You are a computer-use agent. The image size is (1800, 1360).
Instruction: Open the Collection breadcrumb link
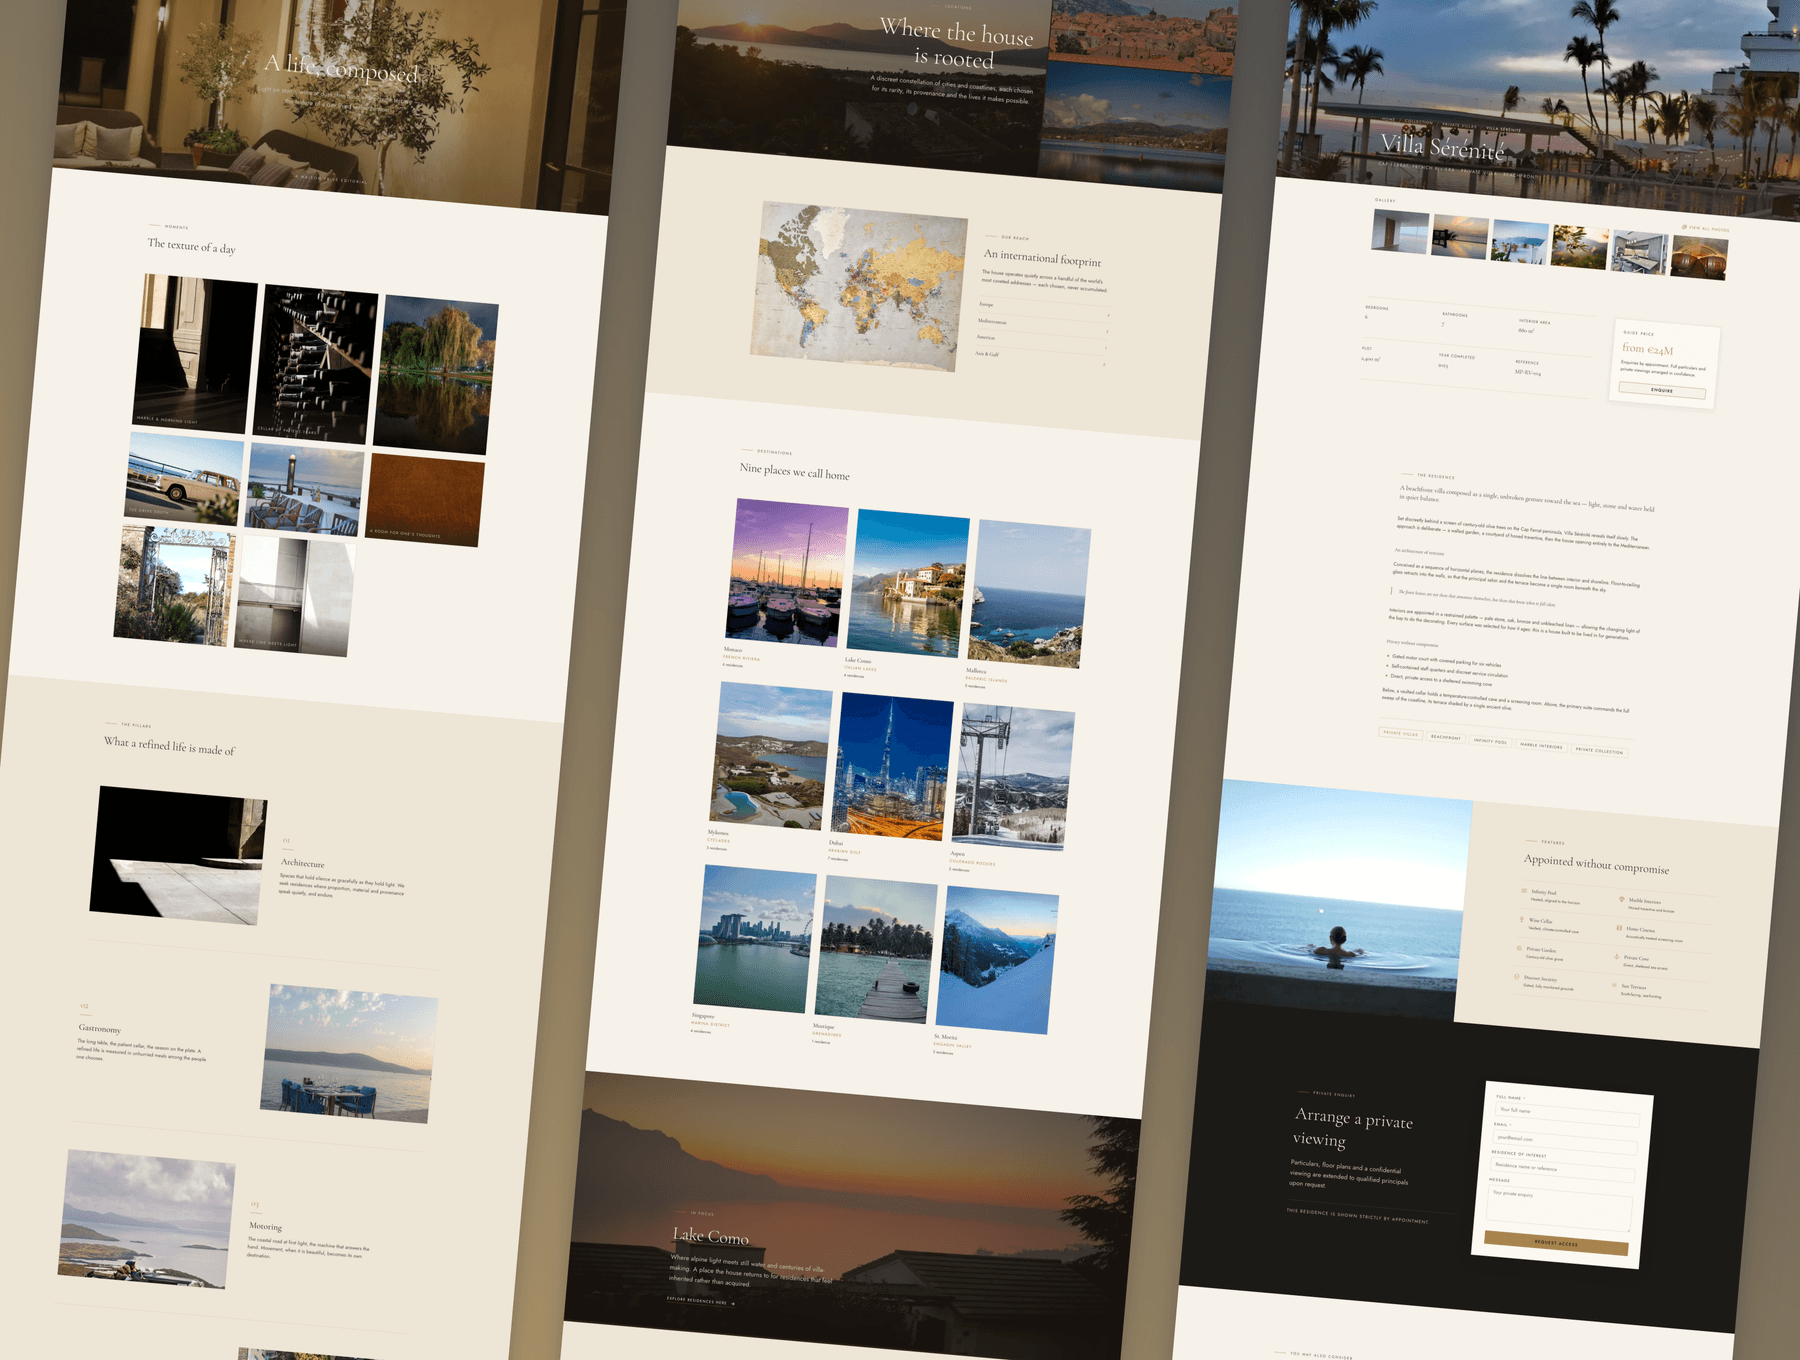tap(1418, 122)
